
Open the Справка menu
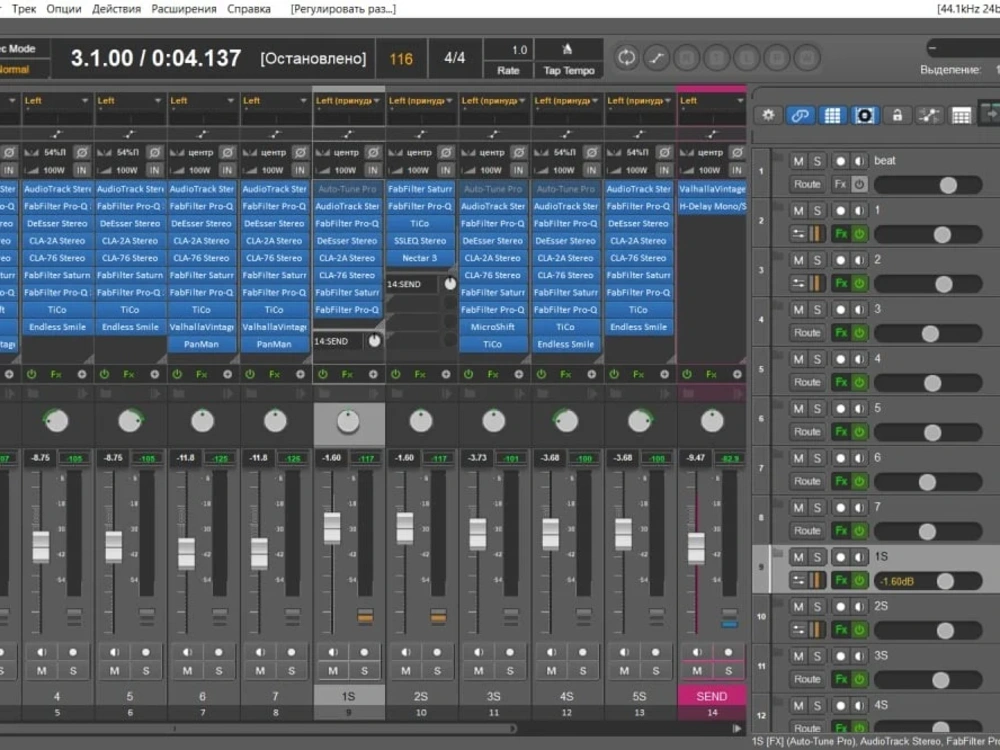point(249,9)
